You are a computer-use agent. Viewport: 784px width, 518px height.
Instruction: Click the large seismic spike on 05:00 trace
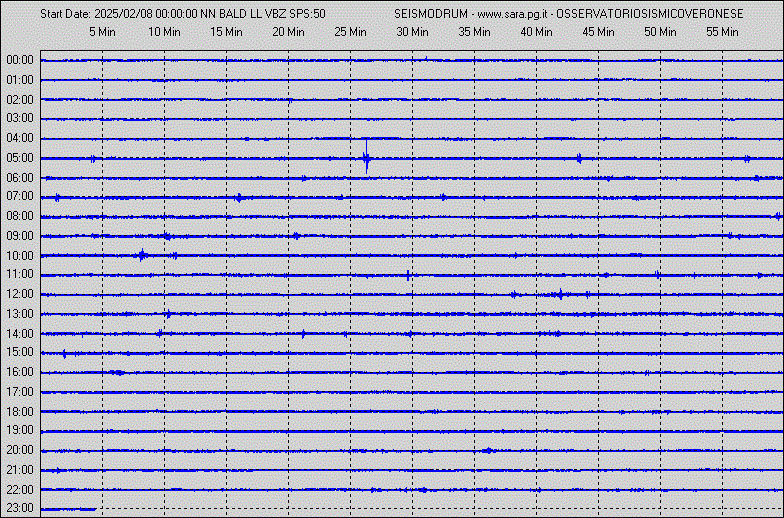point(366,157)
